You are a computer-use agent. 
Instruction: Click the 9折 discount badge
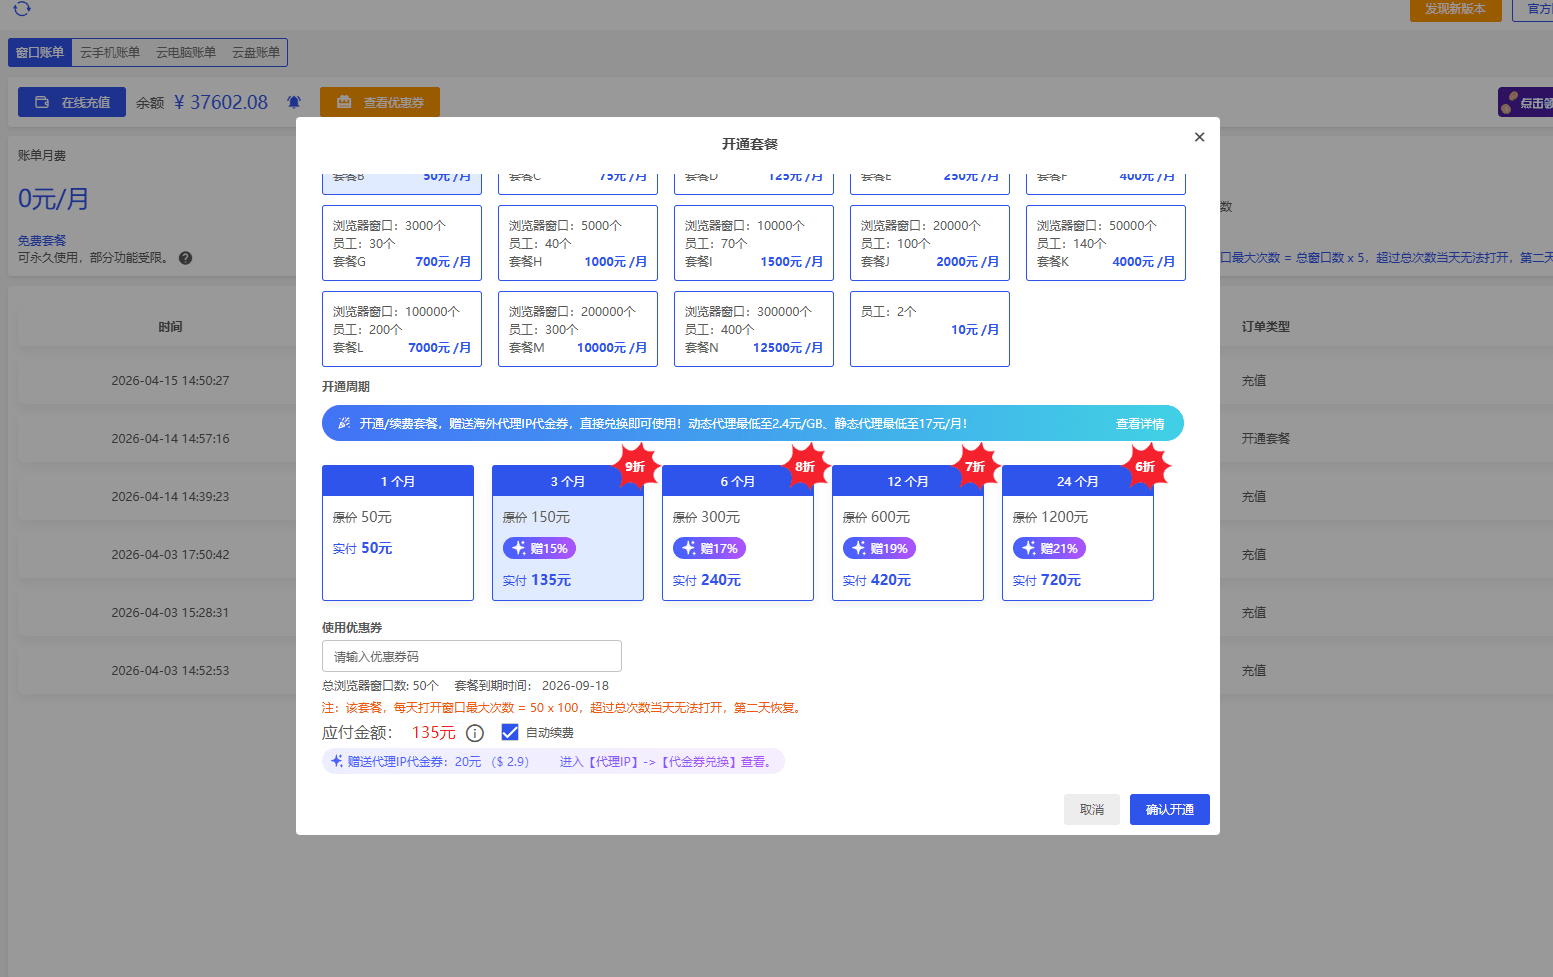[x=635, y=467]
